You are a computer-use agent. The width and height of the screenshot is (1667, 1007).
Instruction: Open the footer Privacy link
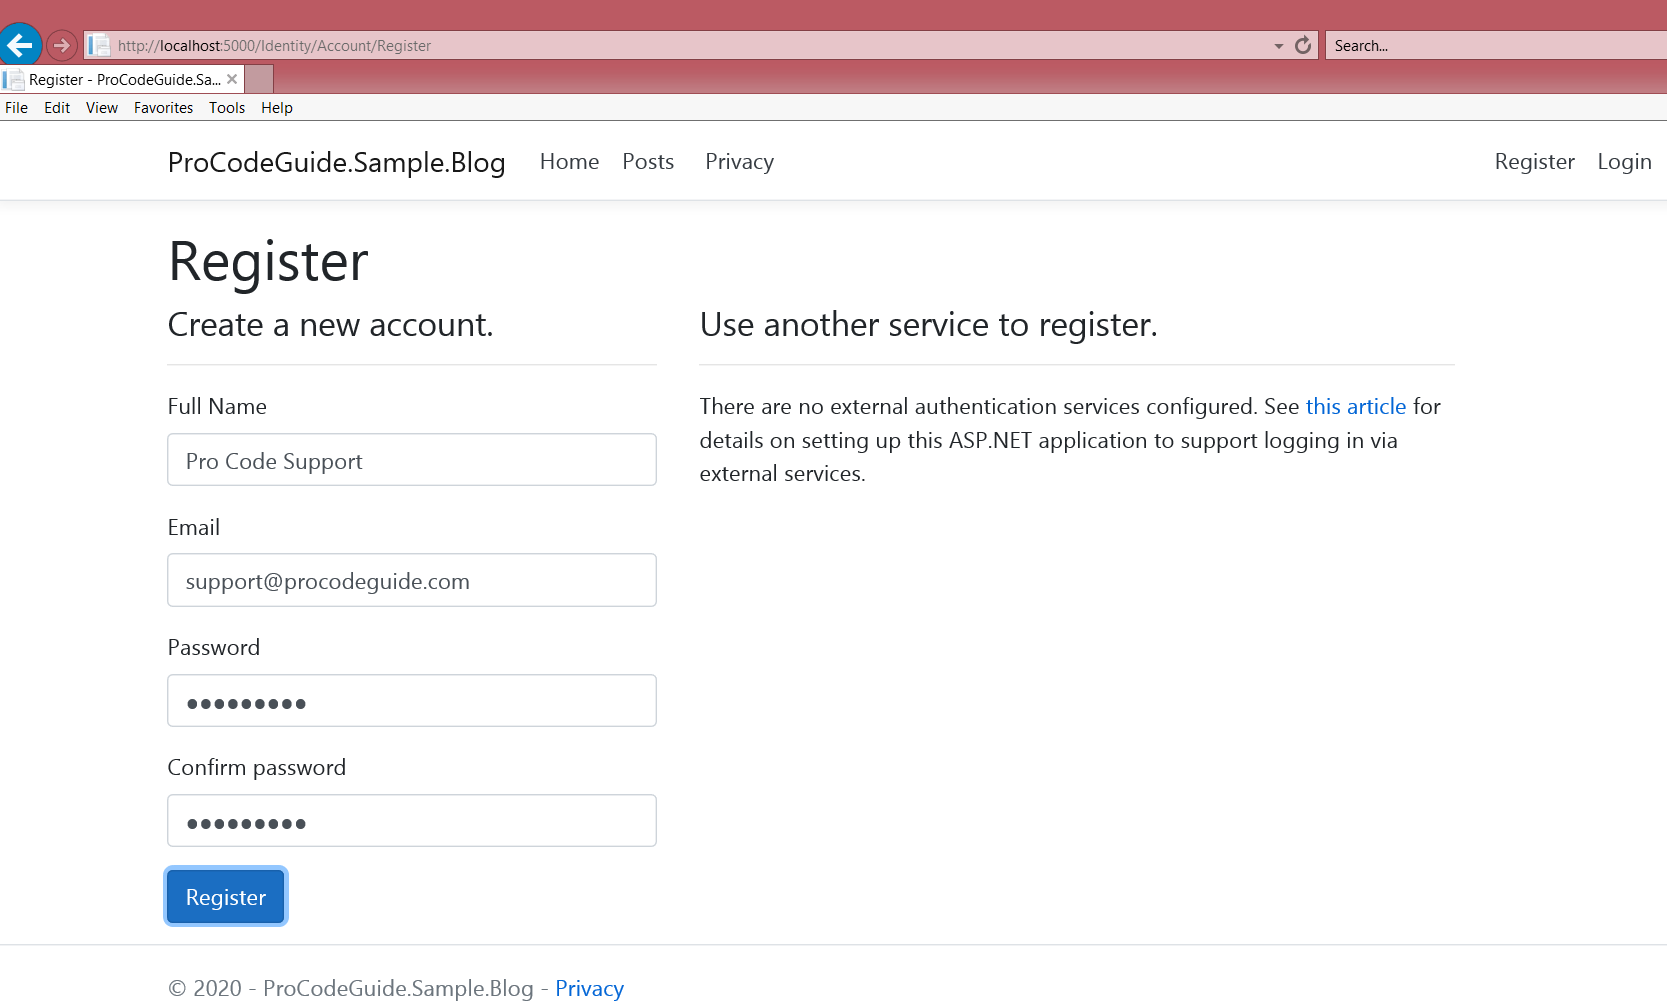coord(589,988)
